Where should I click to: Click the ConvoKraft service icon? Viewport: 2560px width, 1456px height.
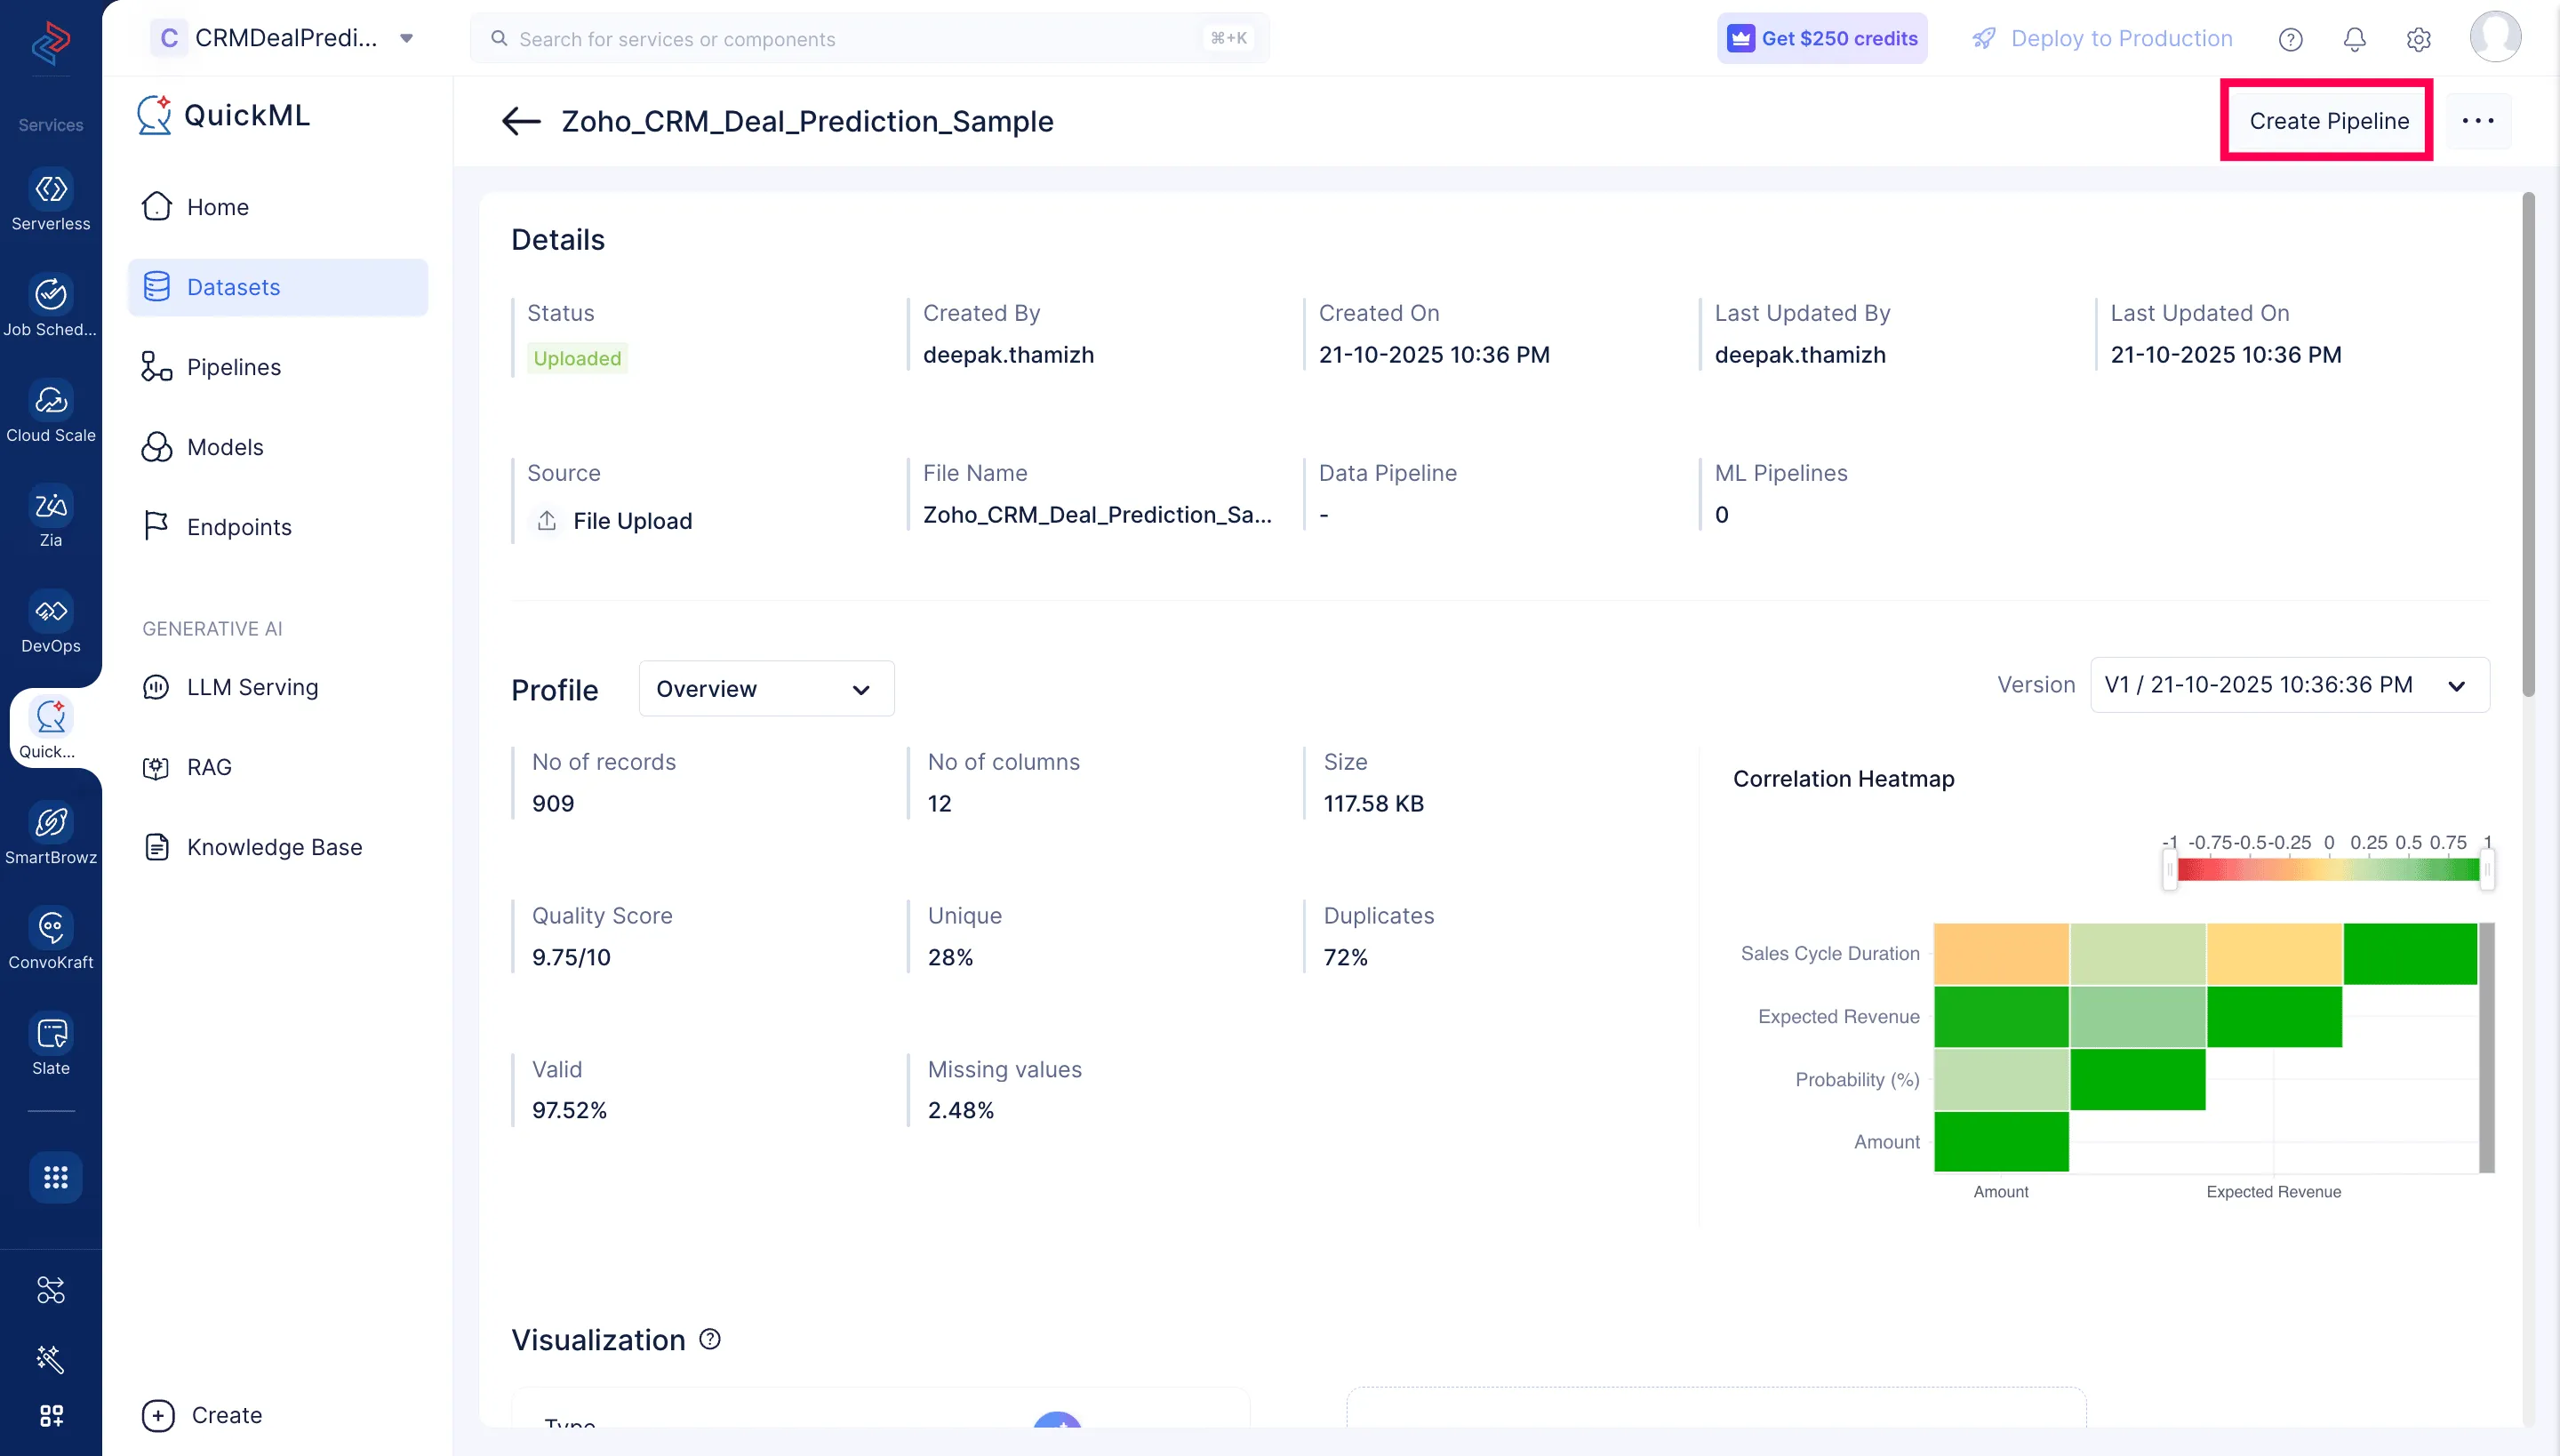click(x=50, y=927)
